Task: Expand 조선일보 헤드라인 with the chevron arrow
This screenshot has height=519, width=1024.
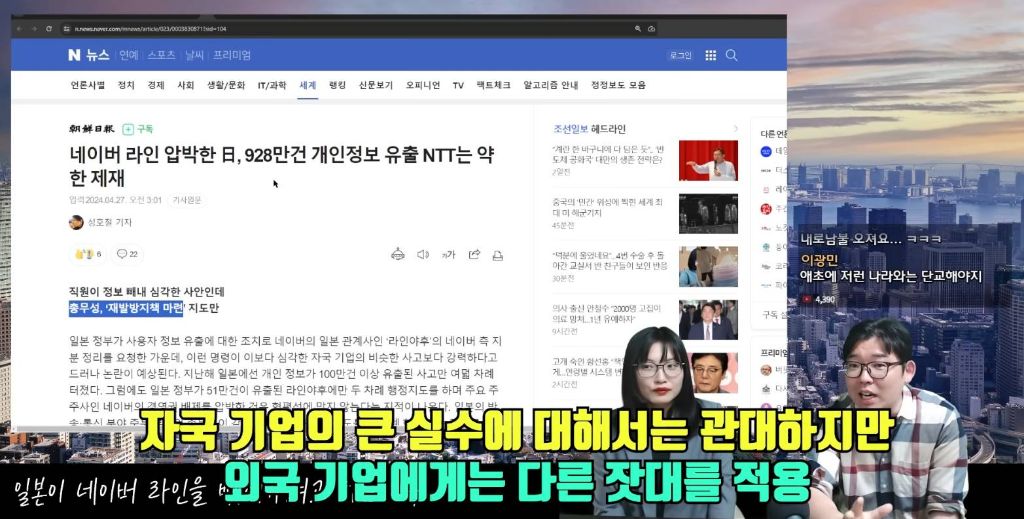Action: [735, 129]
